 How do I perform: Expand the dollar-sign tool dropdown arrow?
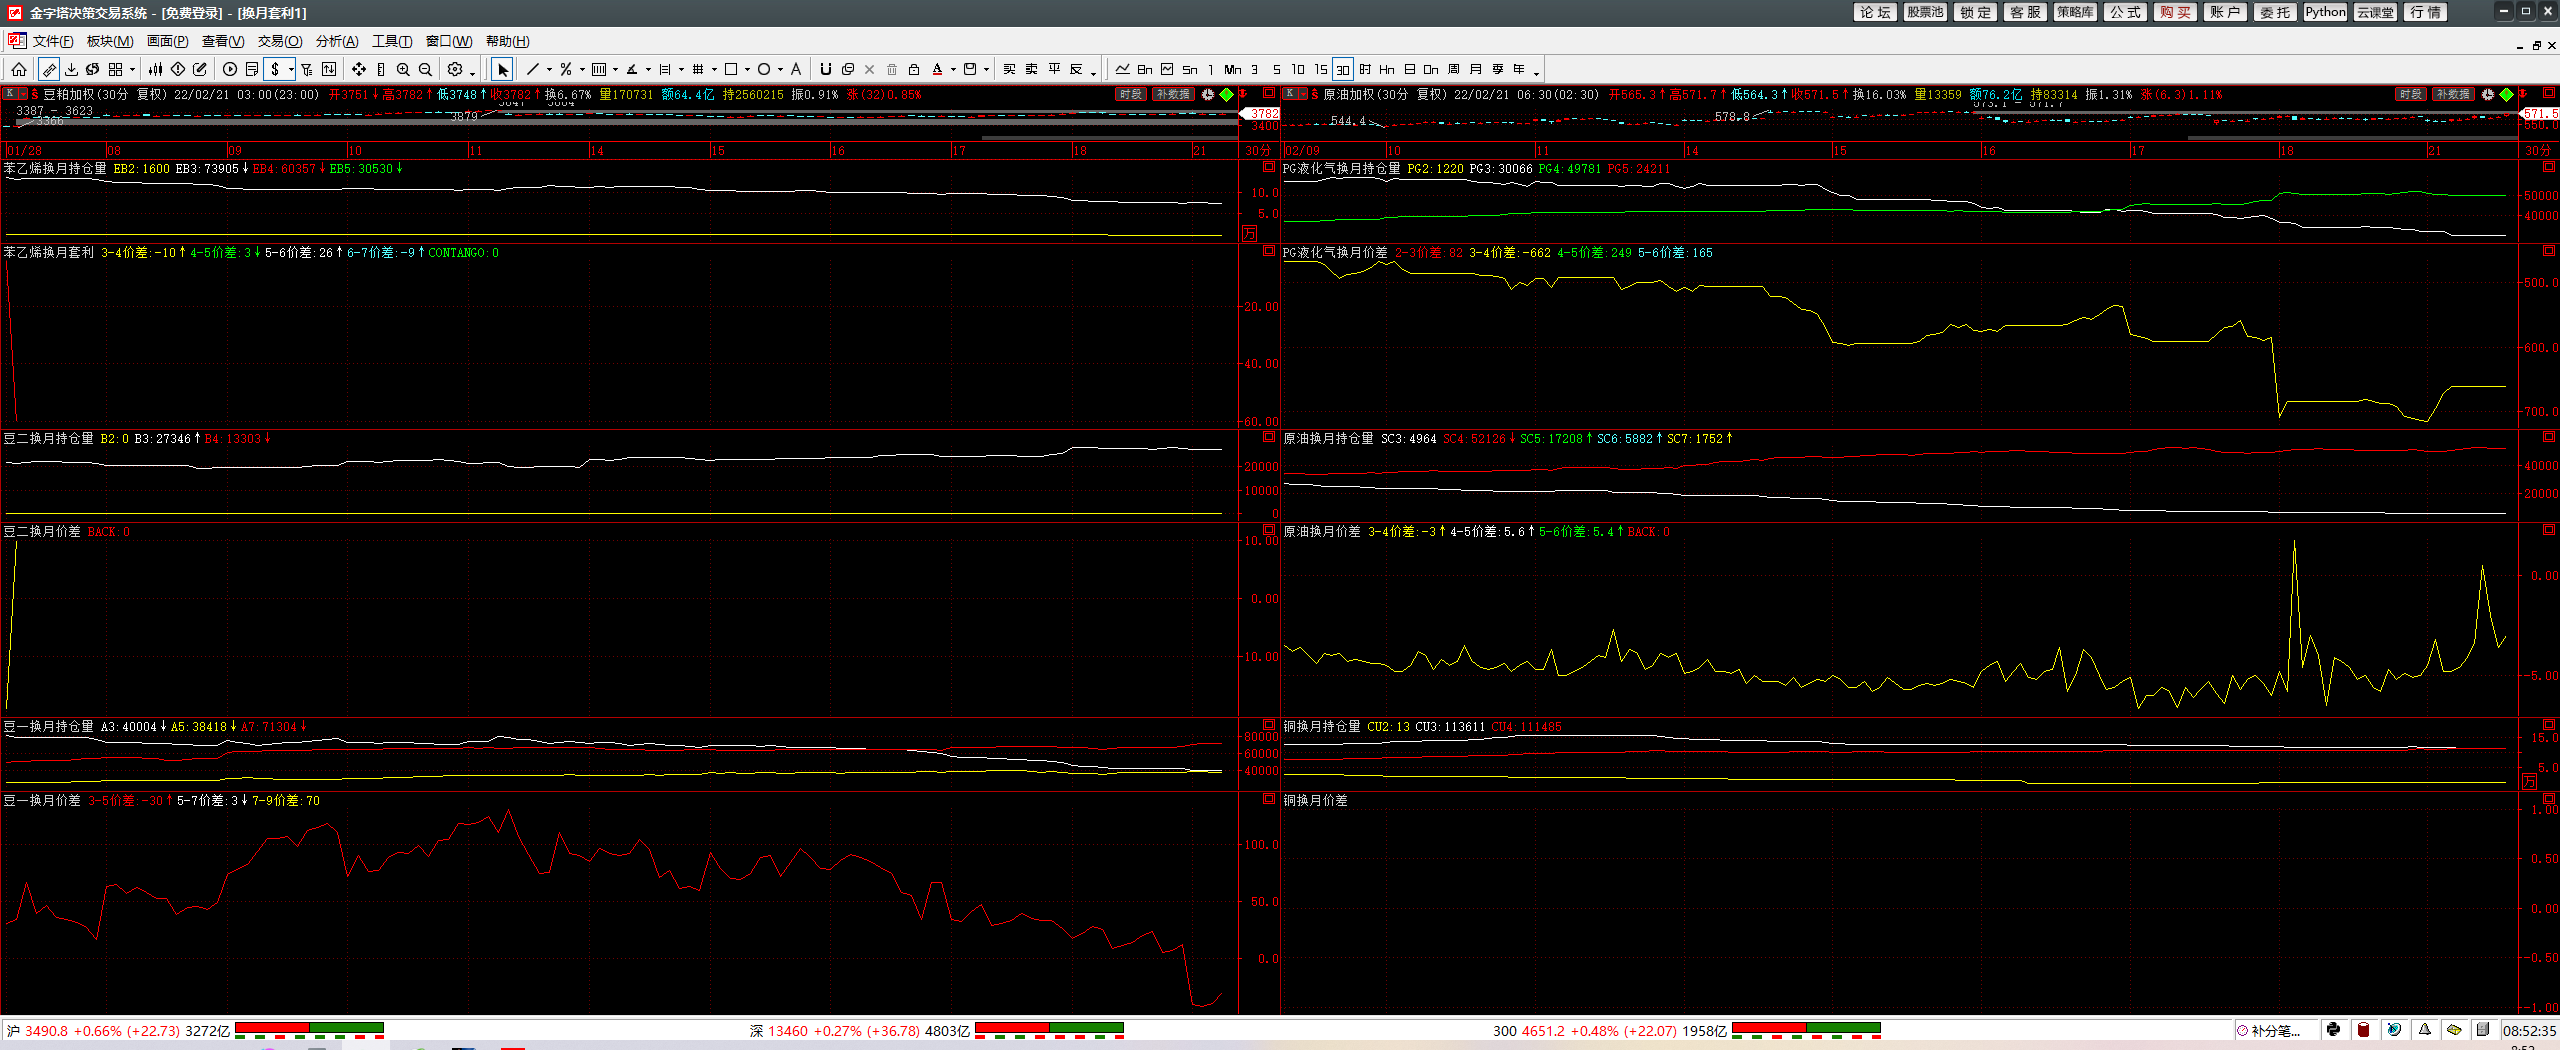point(291,70)
